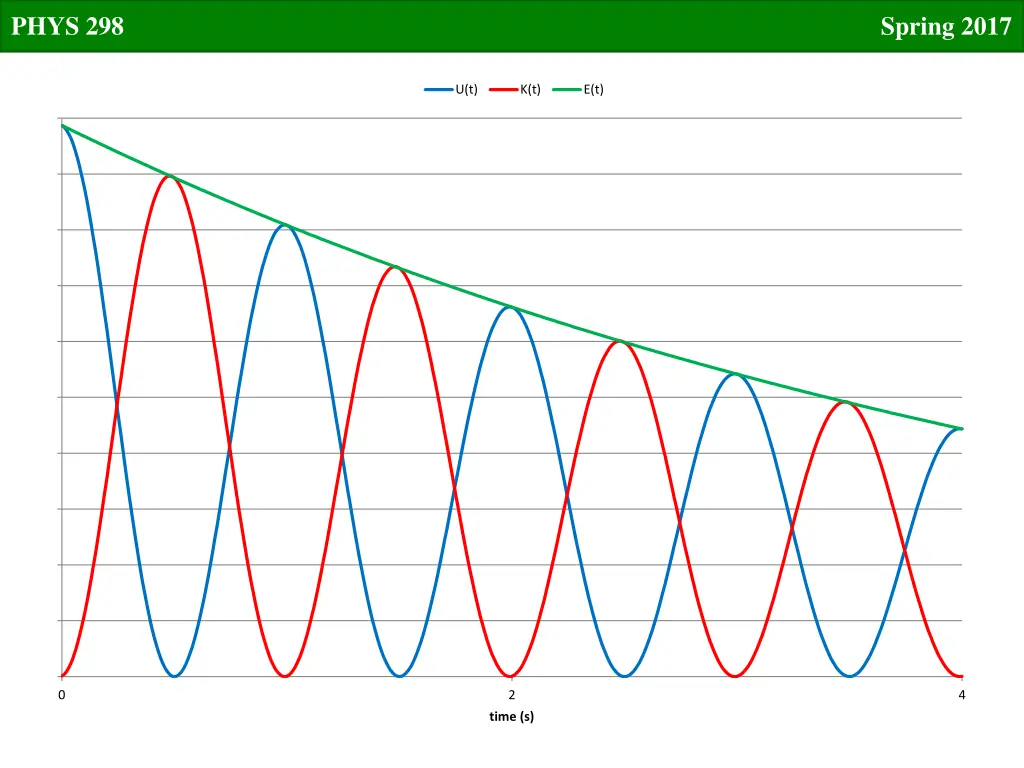Viewport: 1024px width, 768px height.
Task: Click the x-axis label 4
Action: [961, 695]
